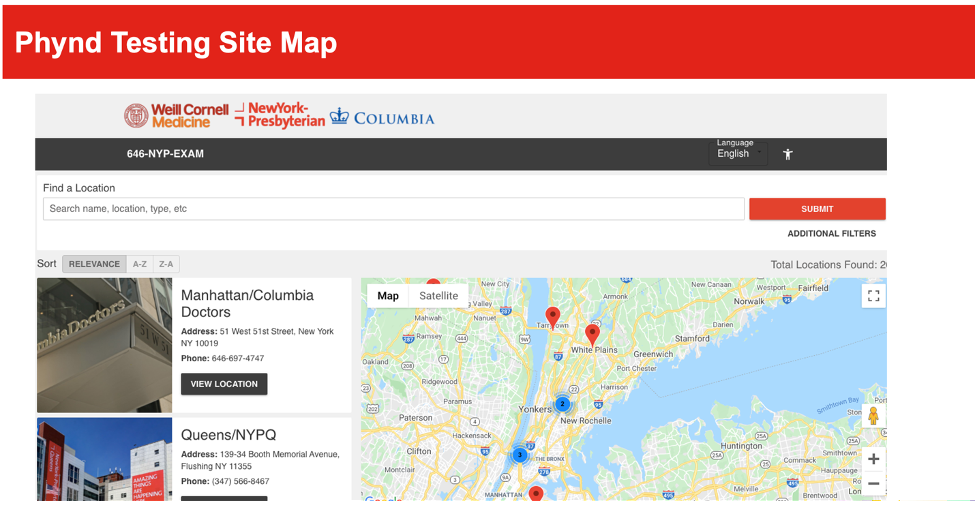Click the Street View pegman icon

[x=874, y=416]
